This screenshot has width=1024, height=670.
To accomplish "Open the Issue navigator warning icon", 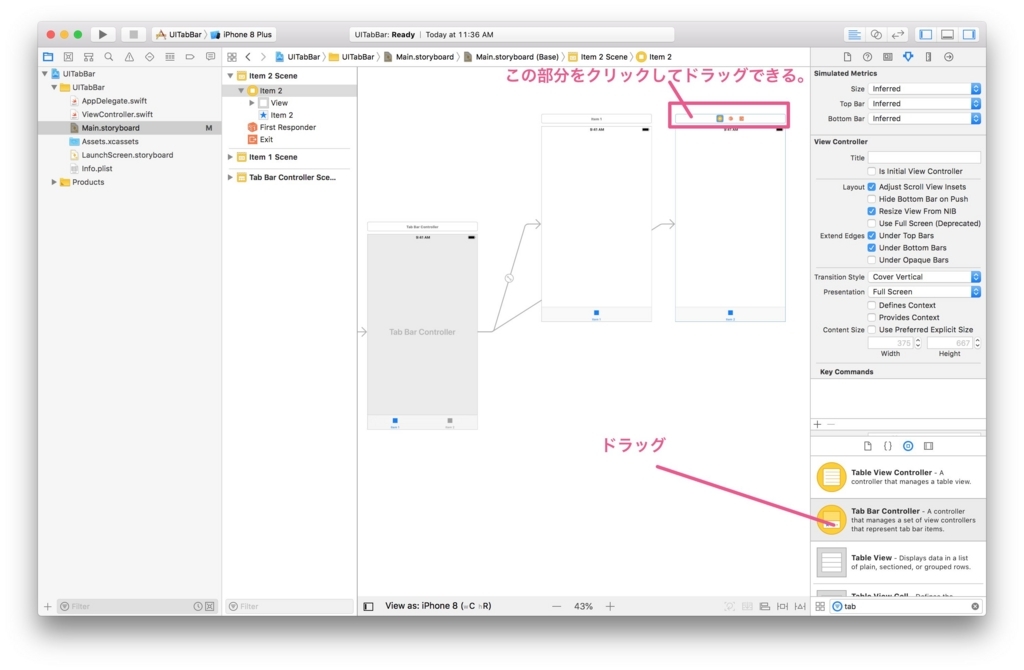I will coord(129,57).
